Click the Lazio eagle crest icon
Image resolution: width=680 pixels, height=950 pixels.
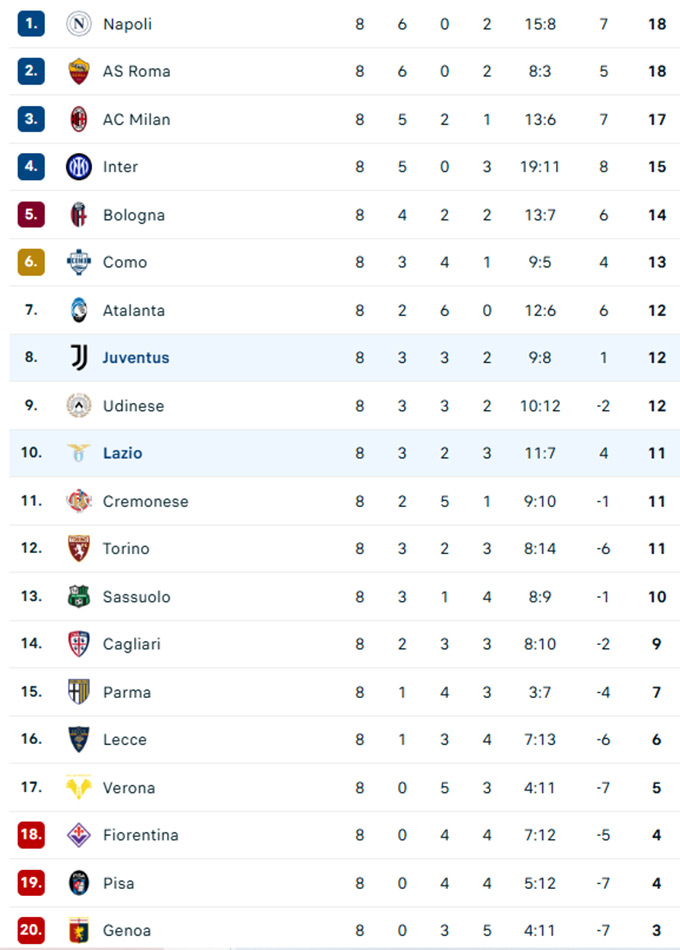click(x=78, y=453)
